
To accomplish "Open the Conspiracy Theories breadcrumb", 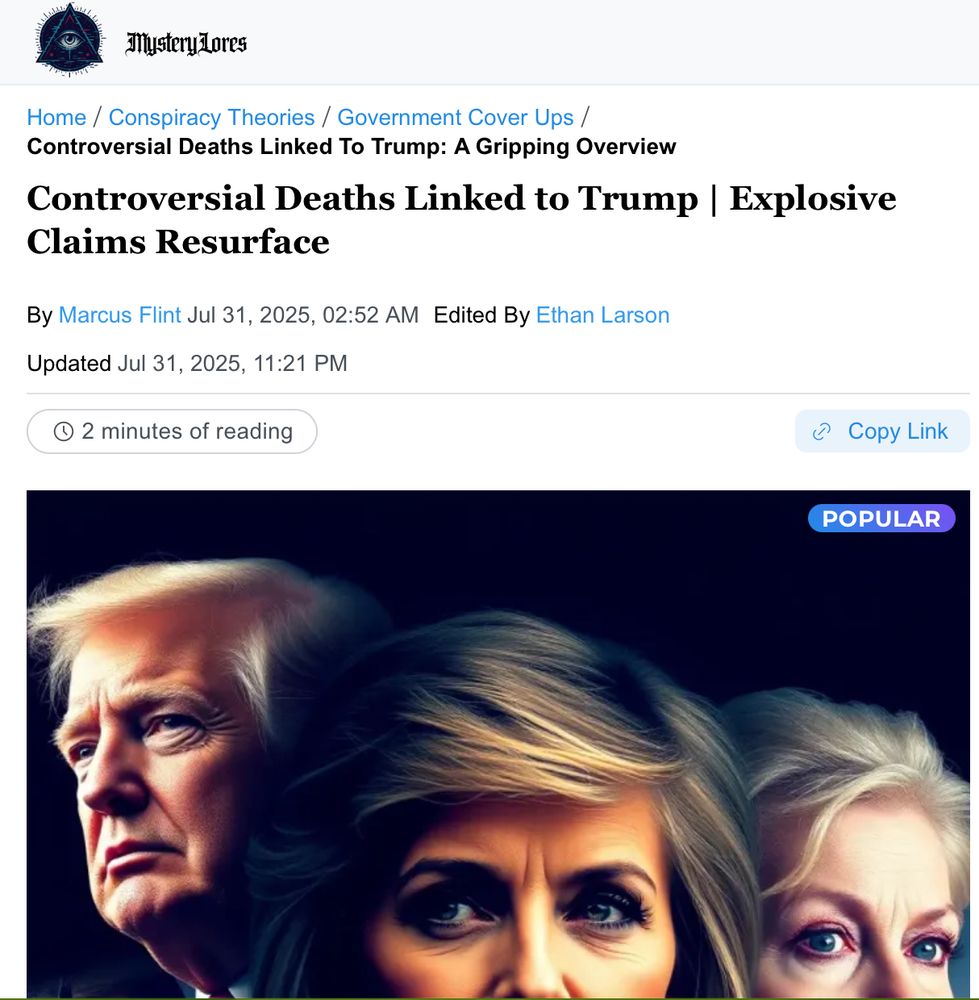I will click(x=211, y=117).
